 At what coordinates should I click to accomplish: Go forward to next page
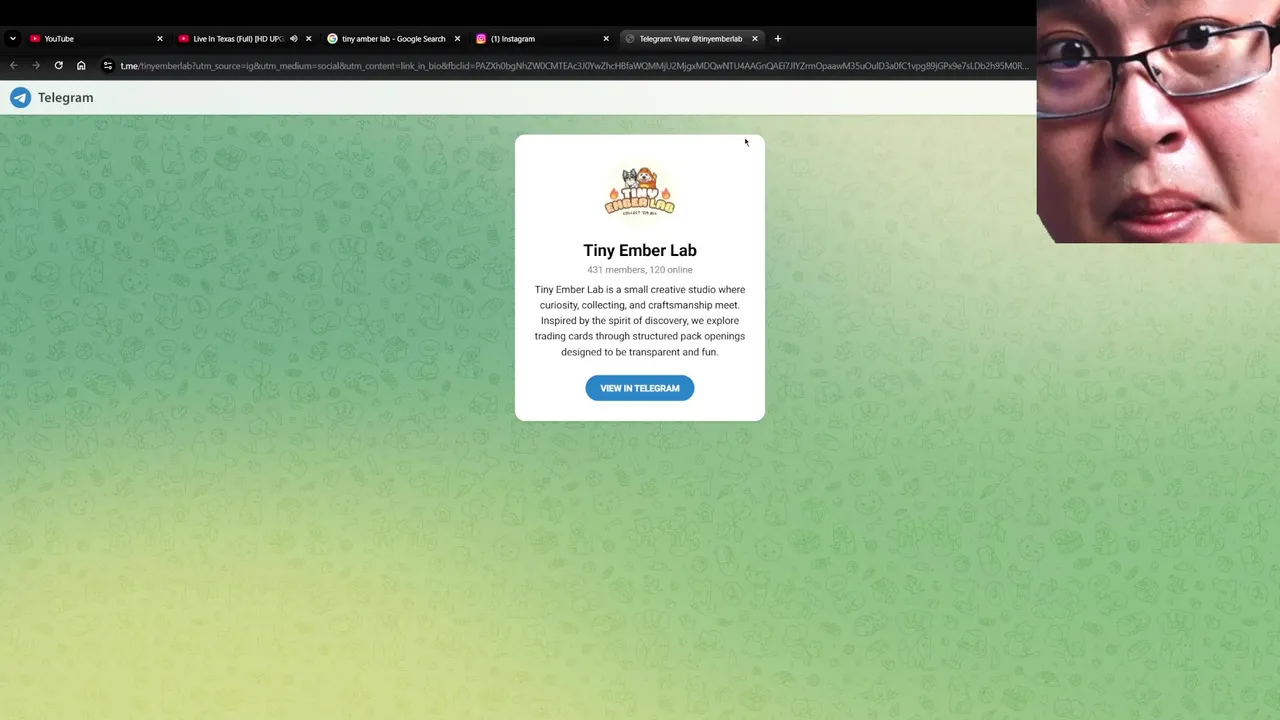(x=36, y=66)
